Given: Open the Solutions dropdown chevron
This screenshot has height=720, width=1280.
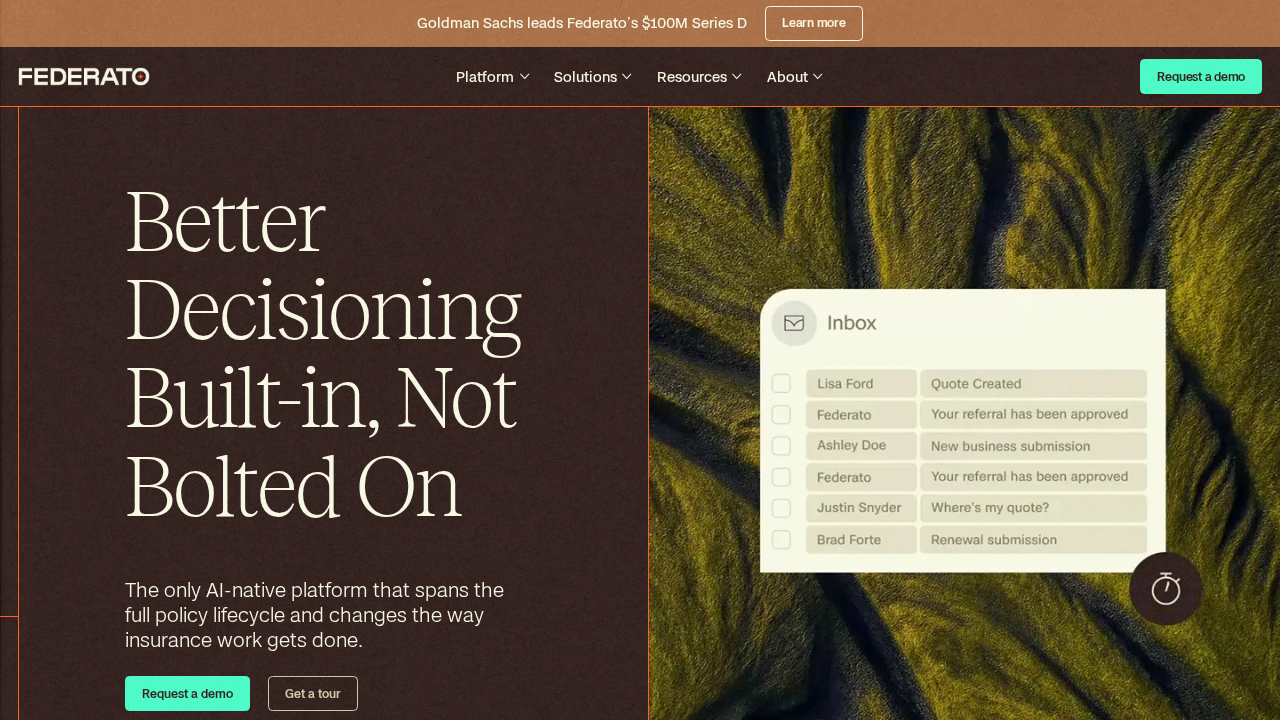Looking at the screenshot, I should (x=627, y=77).
